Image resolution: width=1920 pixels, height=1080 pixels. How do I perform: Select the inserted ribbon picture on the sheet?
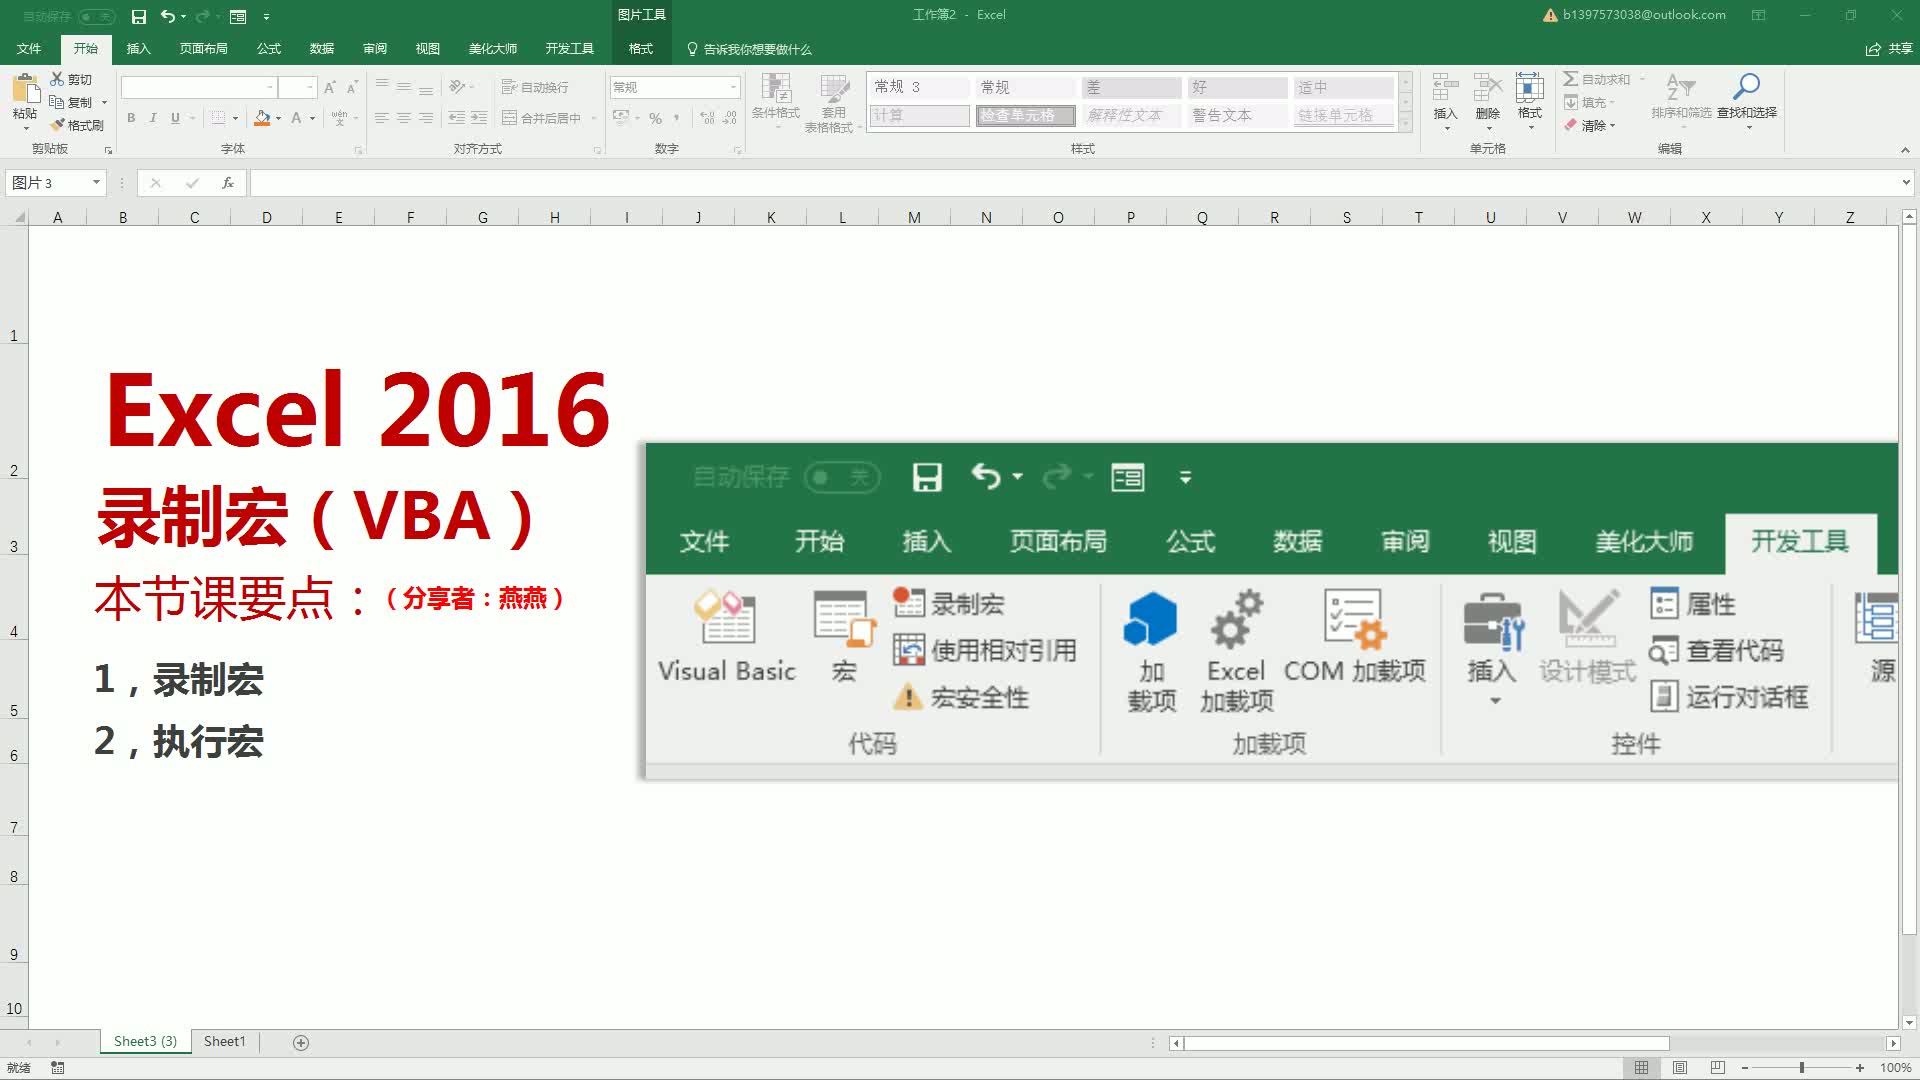coord(1270,610)
